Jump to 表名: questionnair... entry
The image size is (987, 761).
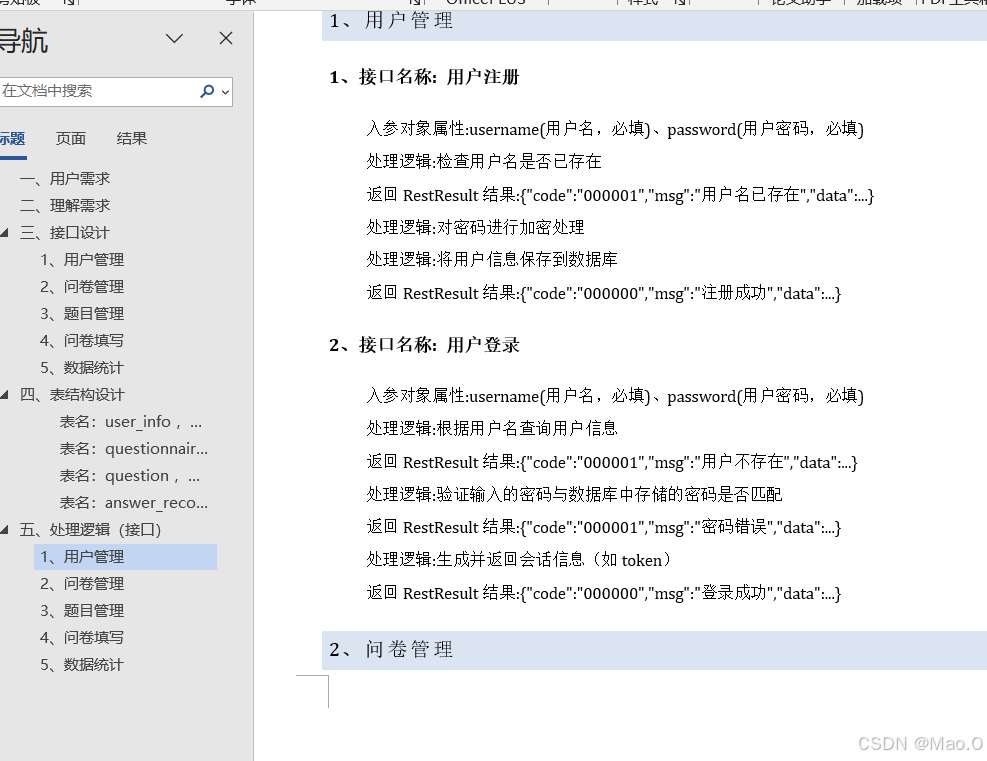pos(133,449)
